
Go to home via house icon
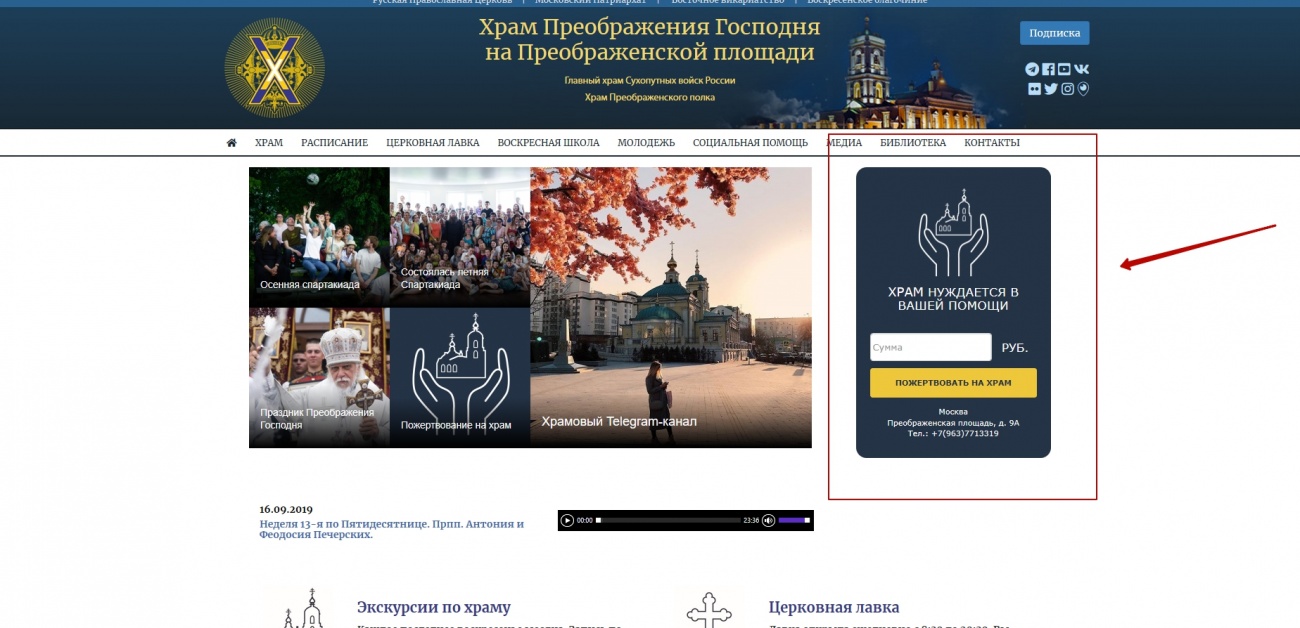(x=232, y=143)
